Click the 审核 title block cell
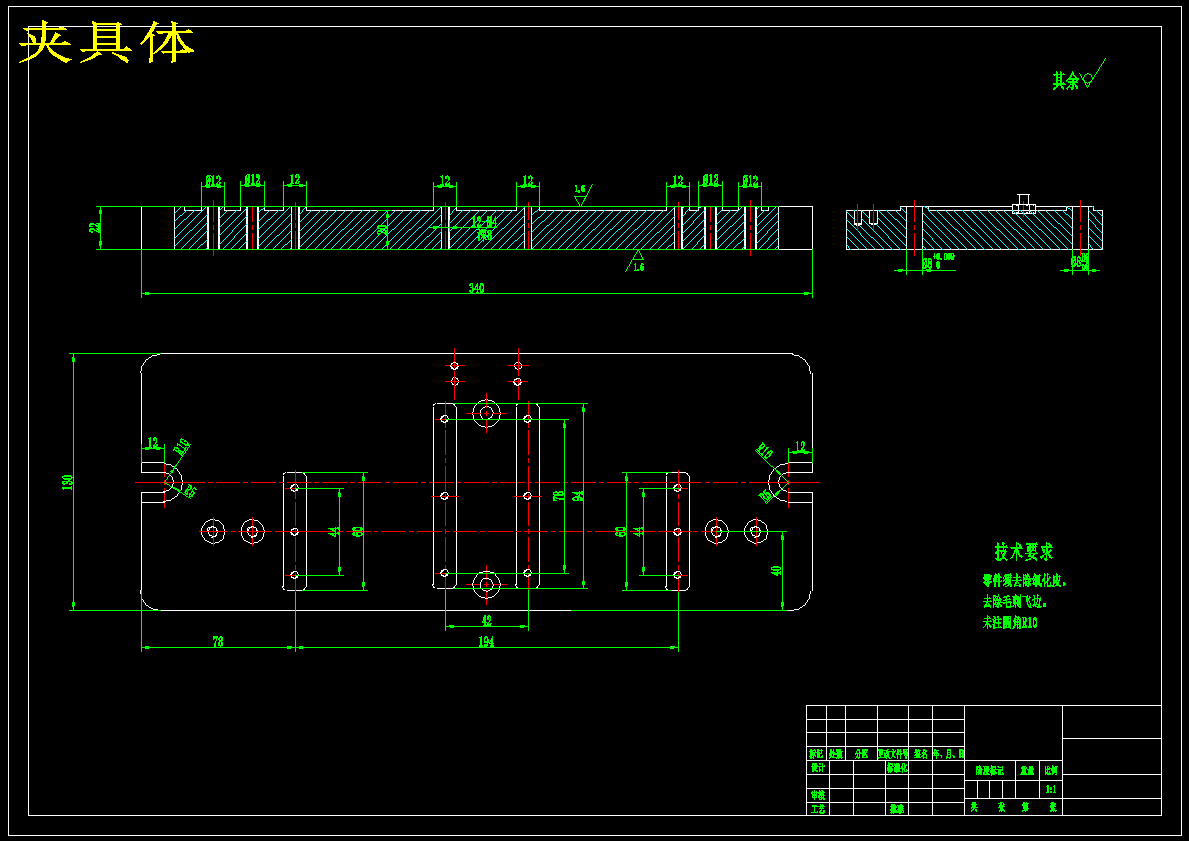The width and height of the screenshot is (1189, 841). coord(817,795)
